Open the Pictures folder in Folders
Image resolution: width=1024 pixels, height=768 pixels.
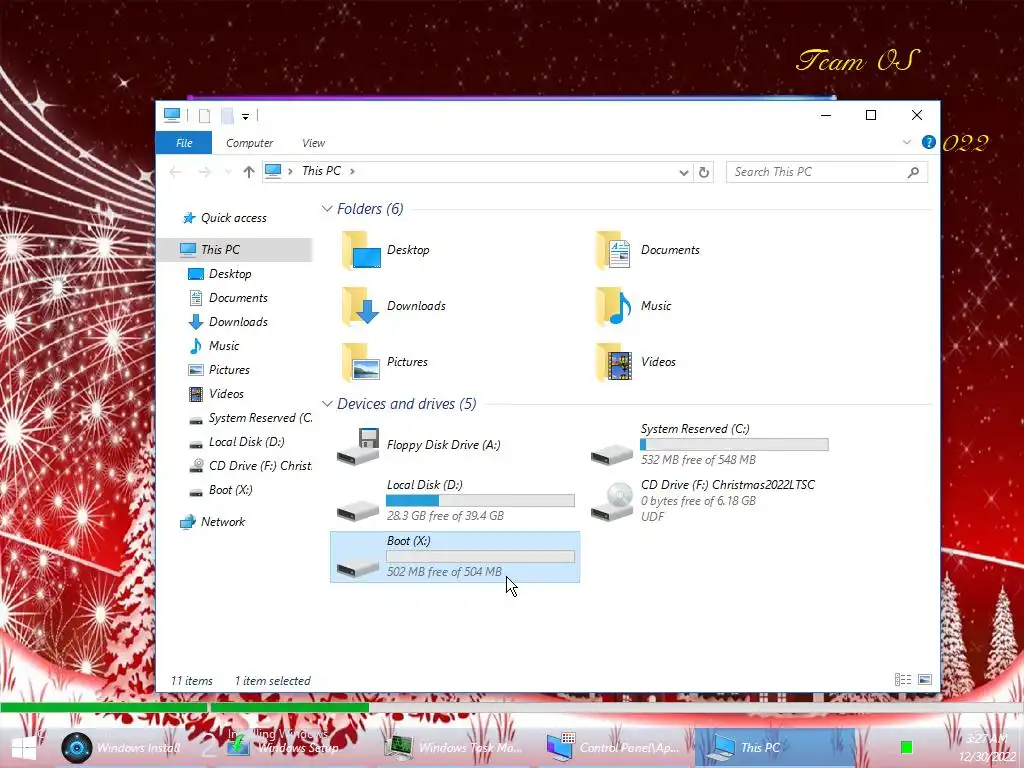[385, 362]
